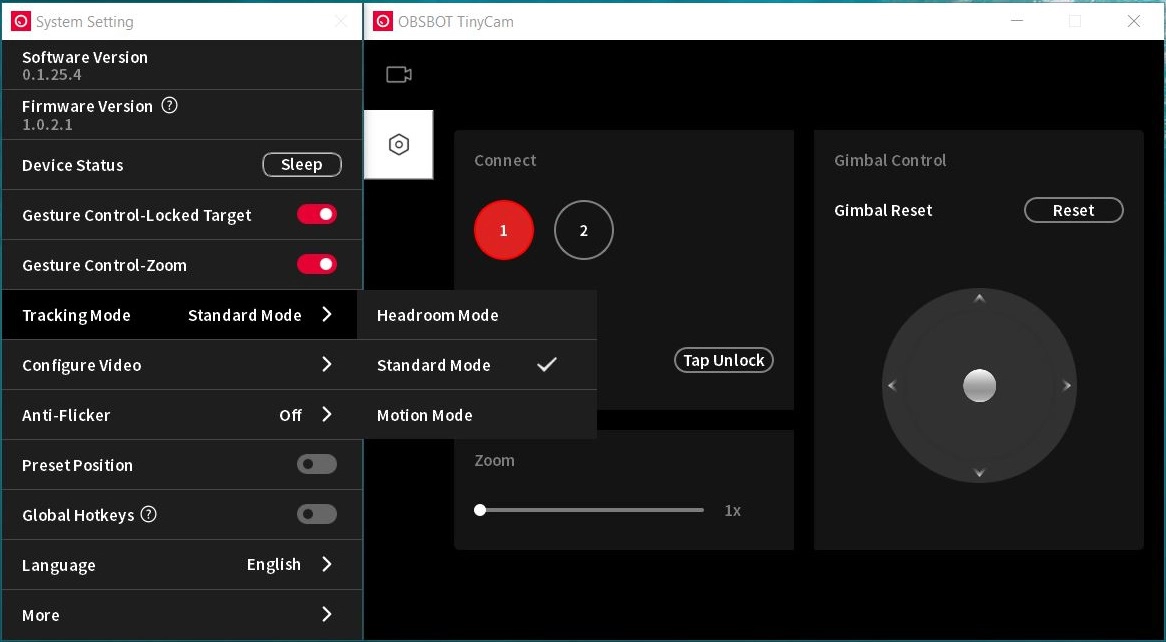Click the gimbal Reset button

point(1073,210)
